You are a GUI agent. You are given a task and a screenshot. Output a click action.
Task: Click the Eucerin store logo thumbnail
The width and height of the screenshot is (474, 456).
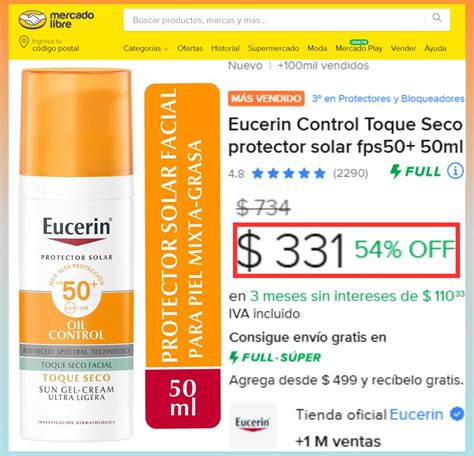pyautogui.click(x=253, y=426)
